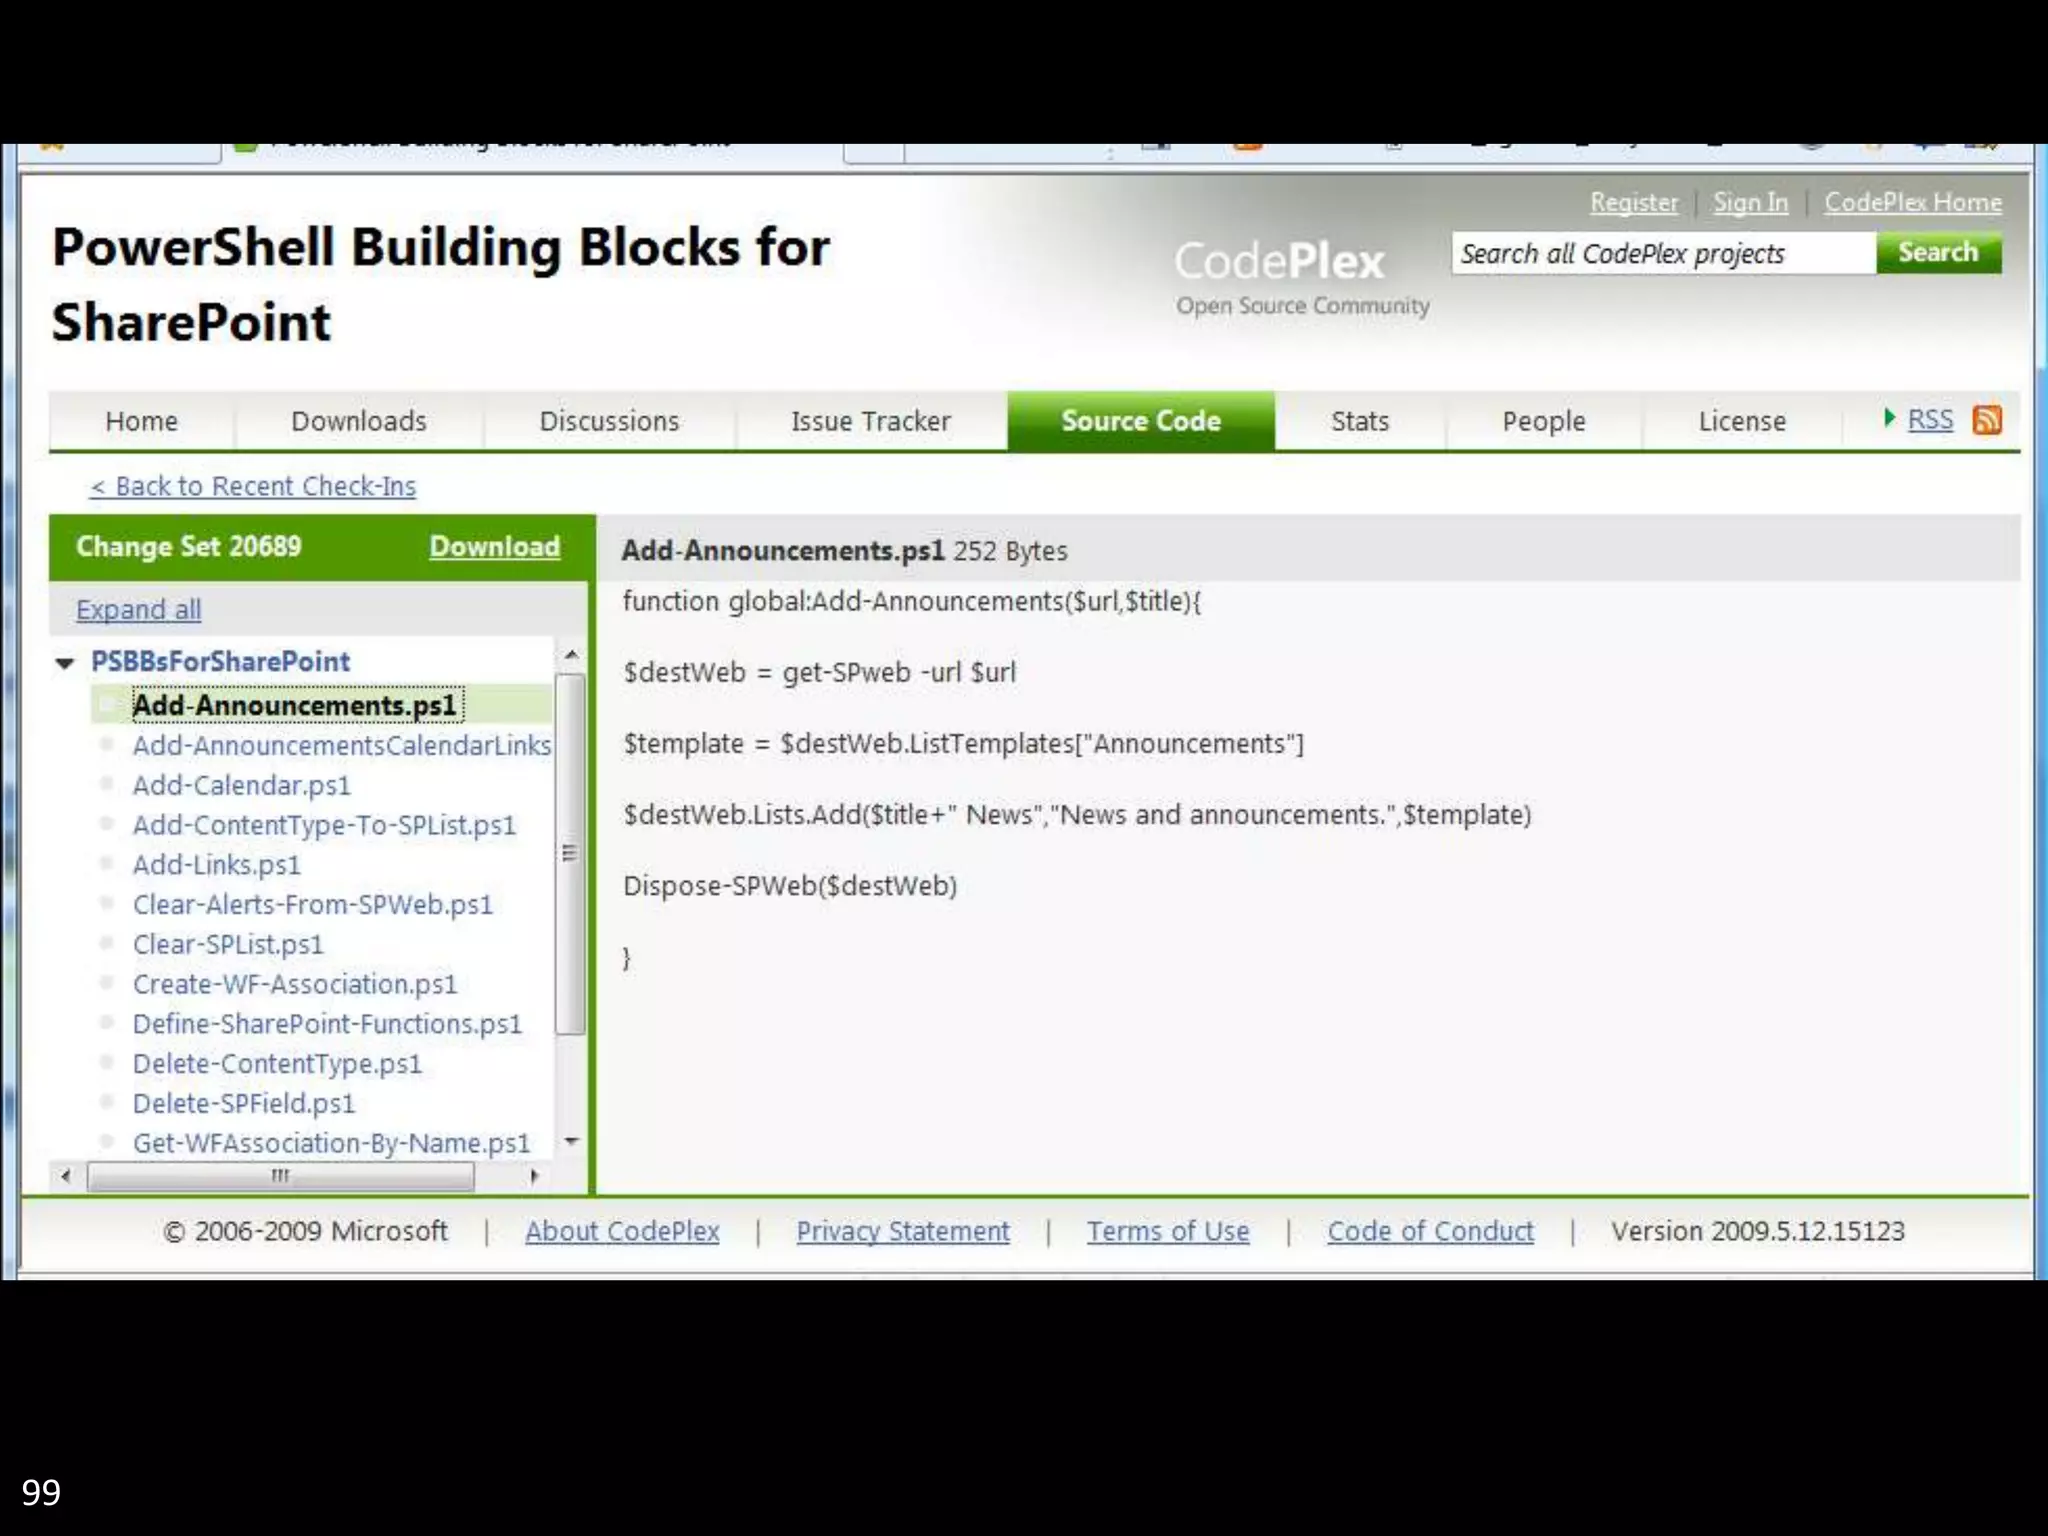
Task: Open the Privacy Statement link
Action: (x=903, y=1231)
